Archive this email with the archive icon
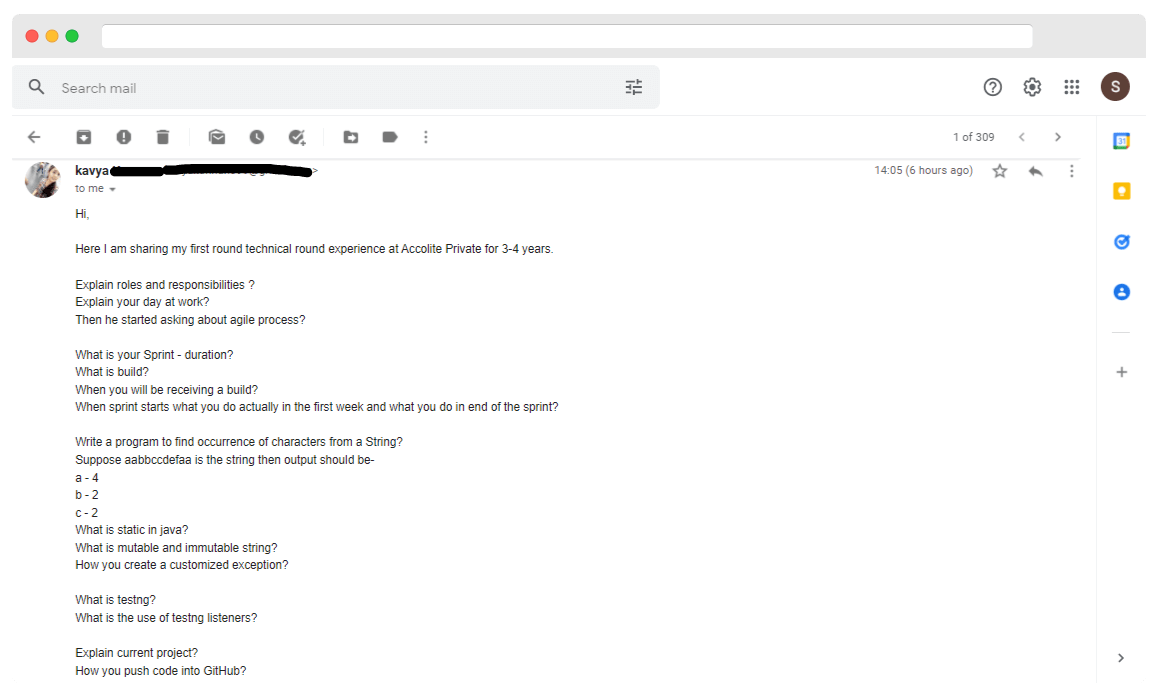Screen dimensions: 1158x697 (x=84, y=137)
